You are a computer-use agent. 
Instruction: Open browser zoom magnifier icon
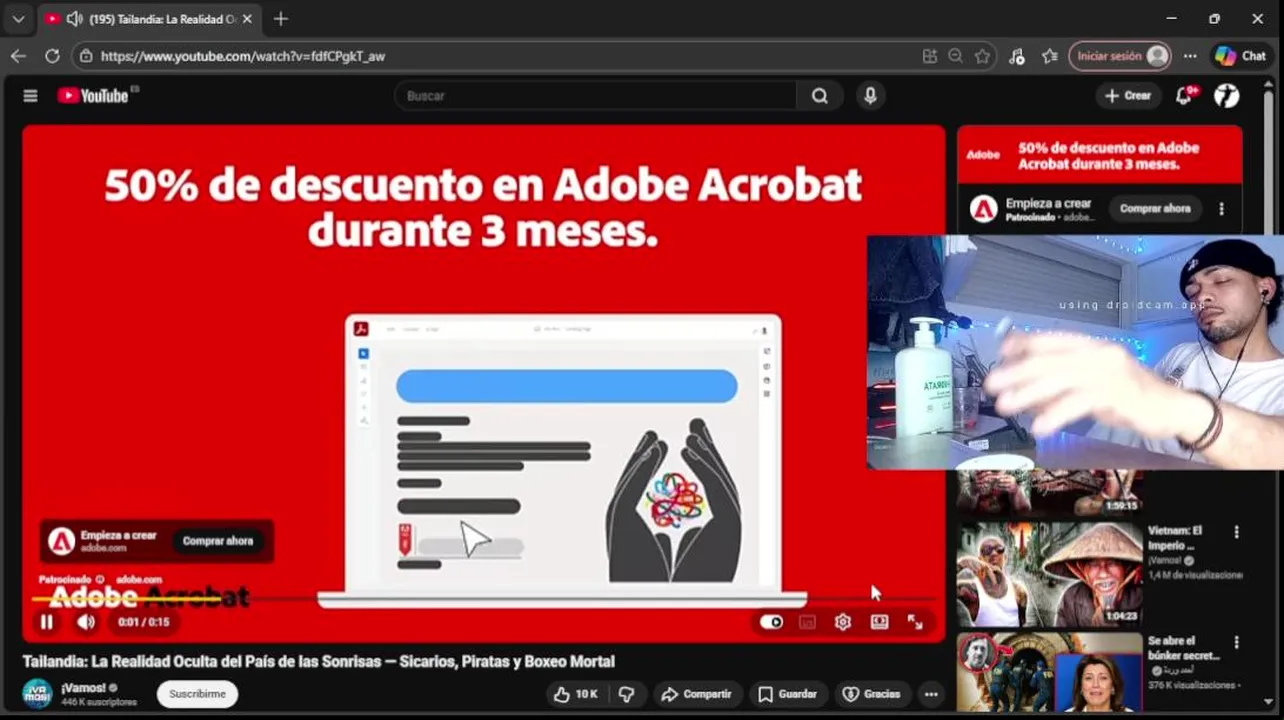pos(956,57)
